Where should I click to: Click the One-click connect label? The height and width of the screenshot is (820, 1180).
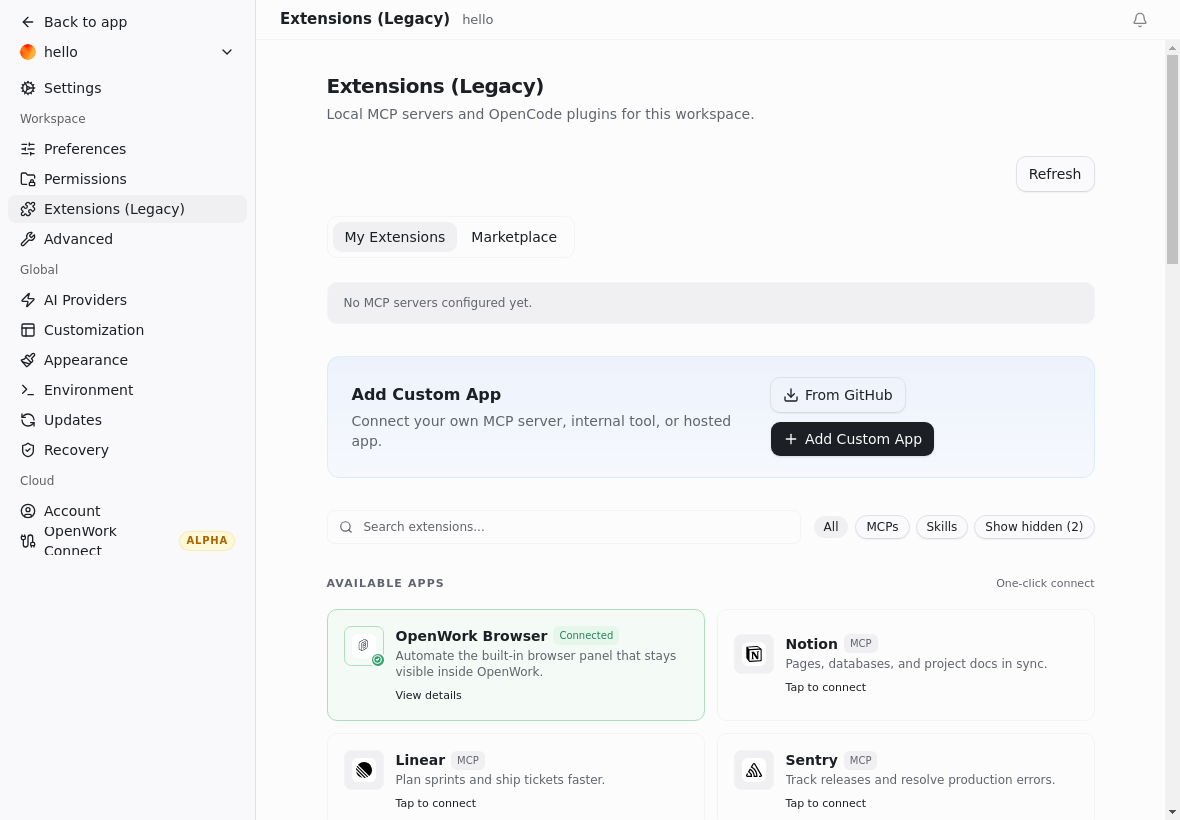(1045, 583)
